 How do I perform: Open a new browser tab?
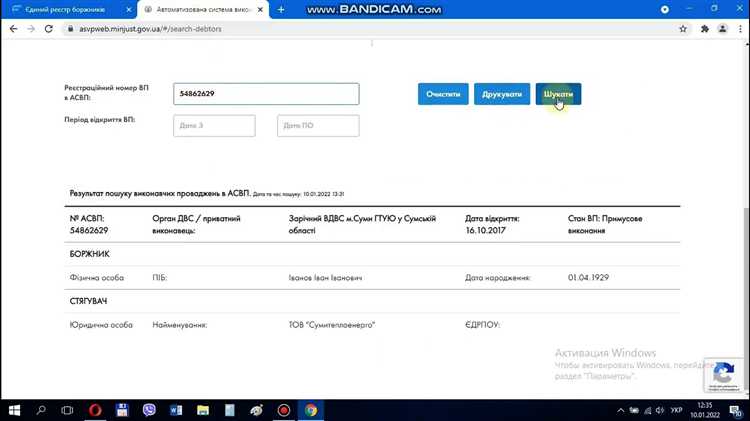pyautogui.click(x=281, y=9)
